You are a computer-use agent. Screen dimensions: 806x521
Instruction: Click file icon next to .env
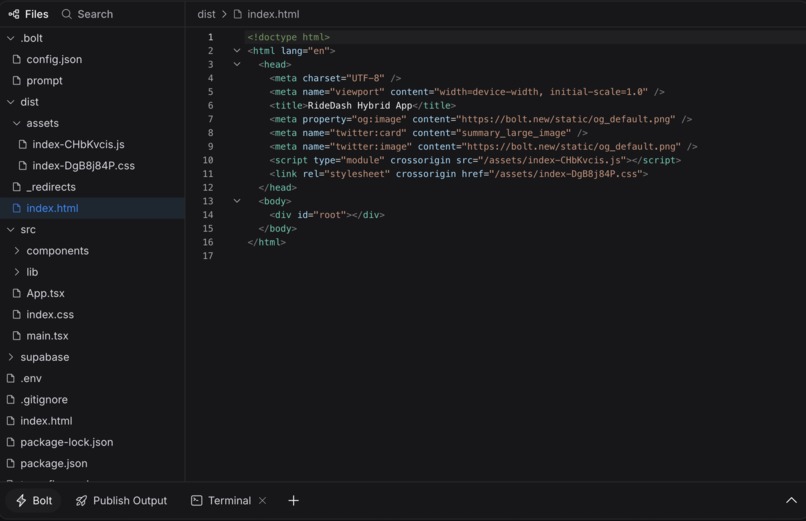click(x=10, y=378)
